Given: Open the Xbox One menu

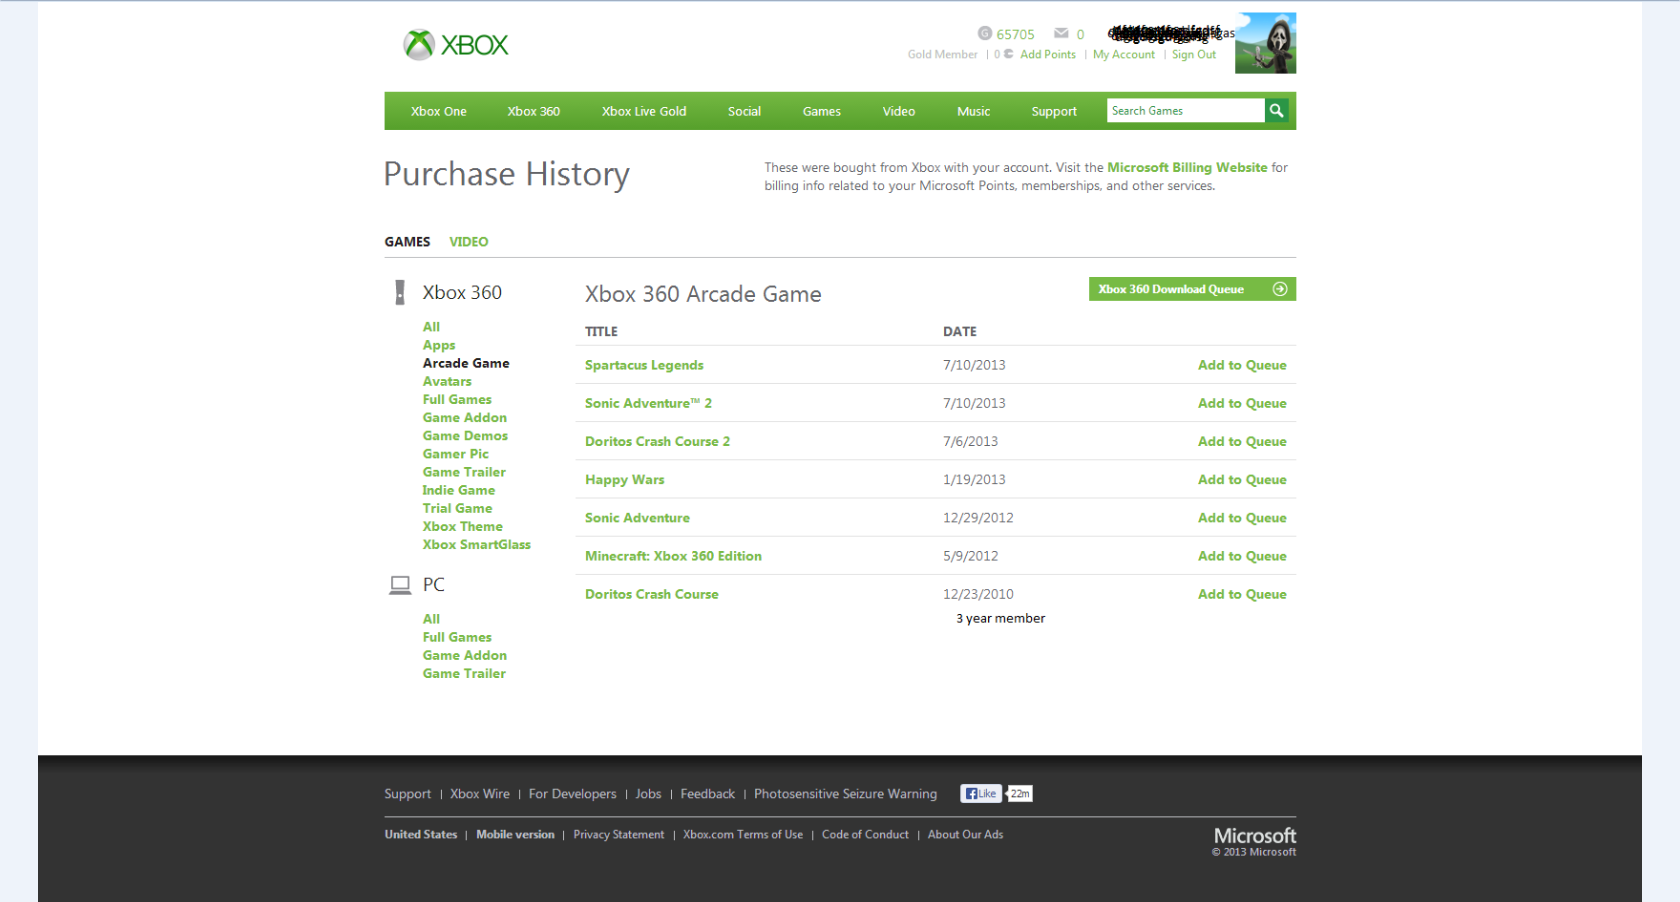Looking at the screenshot, I should pyautogui.click(x=439, y=111).
